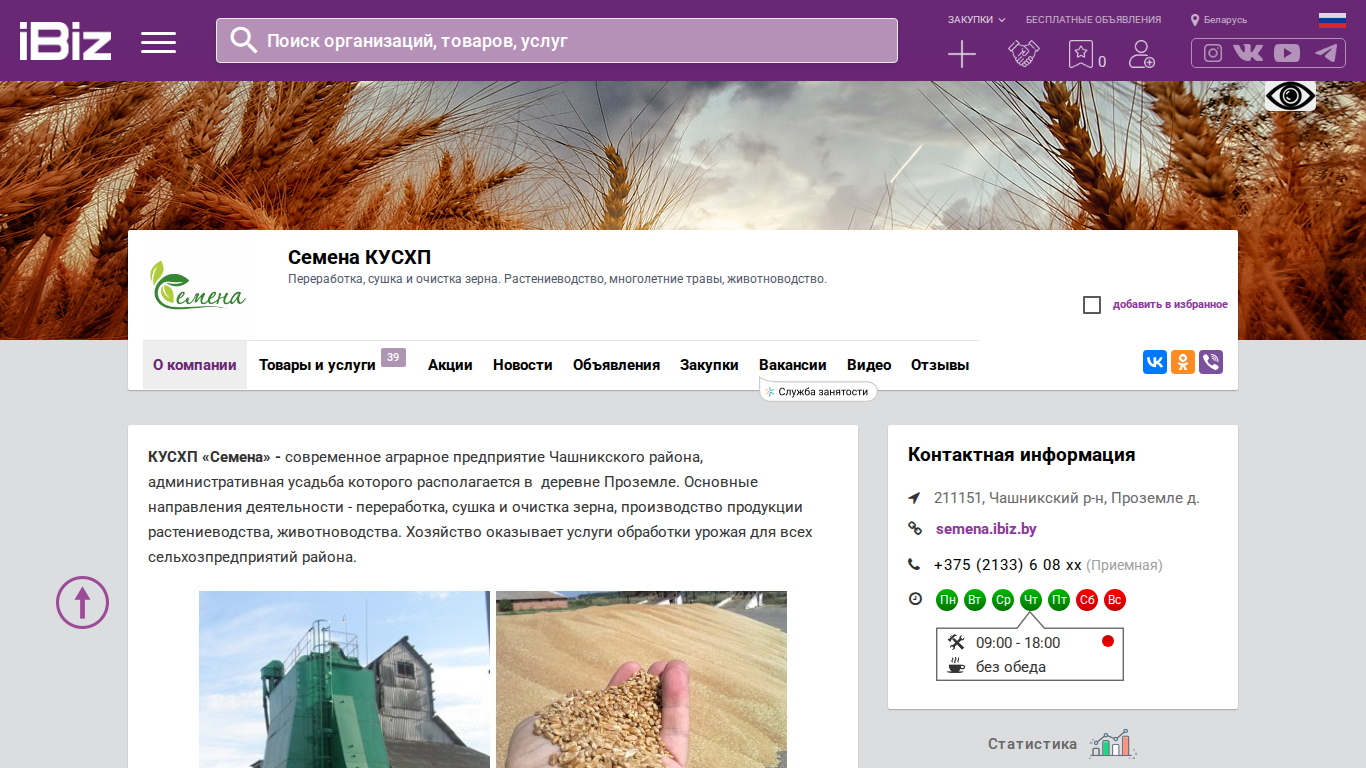Viewport: 1366px width, 768px height.
Task: Select Tuesday (Вт) schedule day
Action: pos(975,600)
